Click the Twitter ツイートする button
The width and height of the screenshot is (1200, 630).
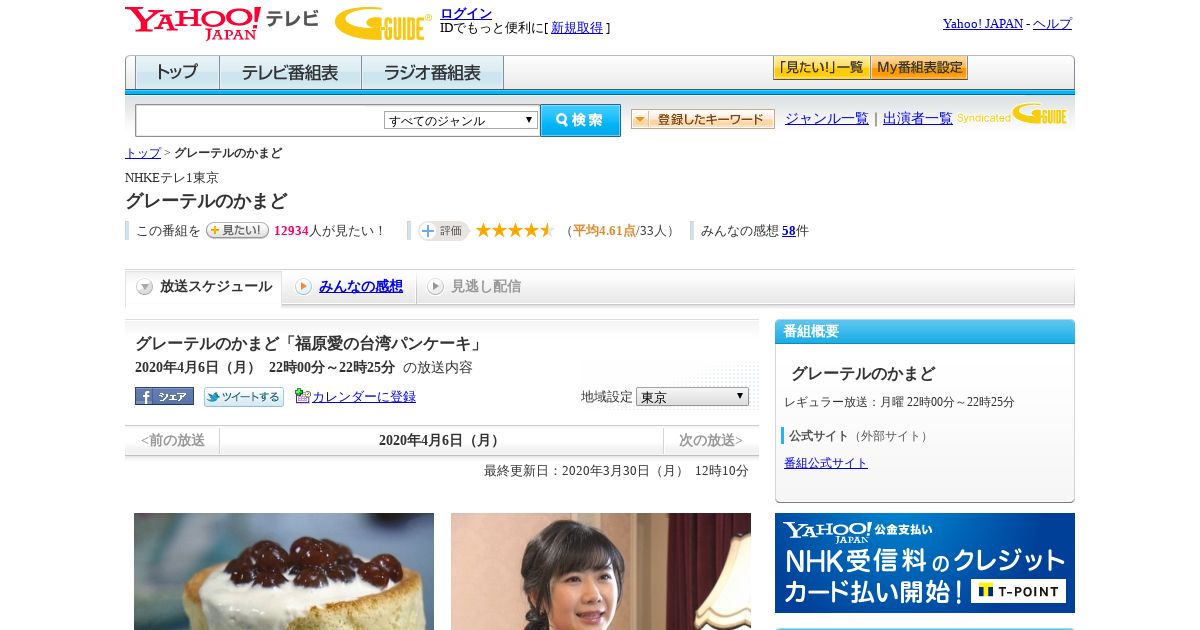click(244, 397)
